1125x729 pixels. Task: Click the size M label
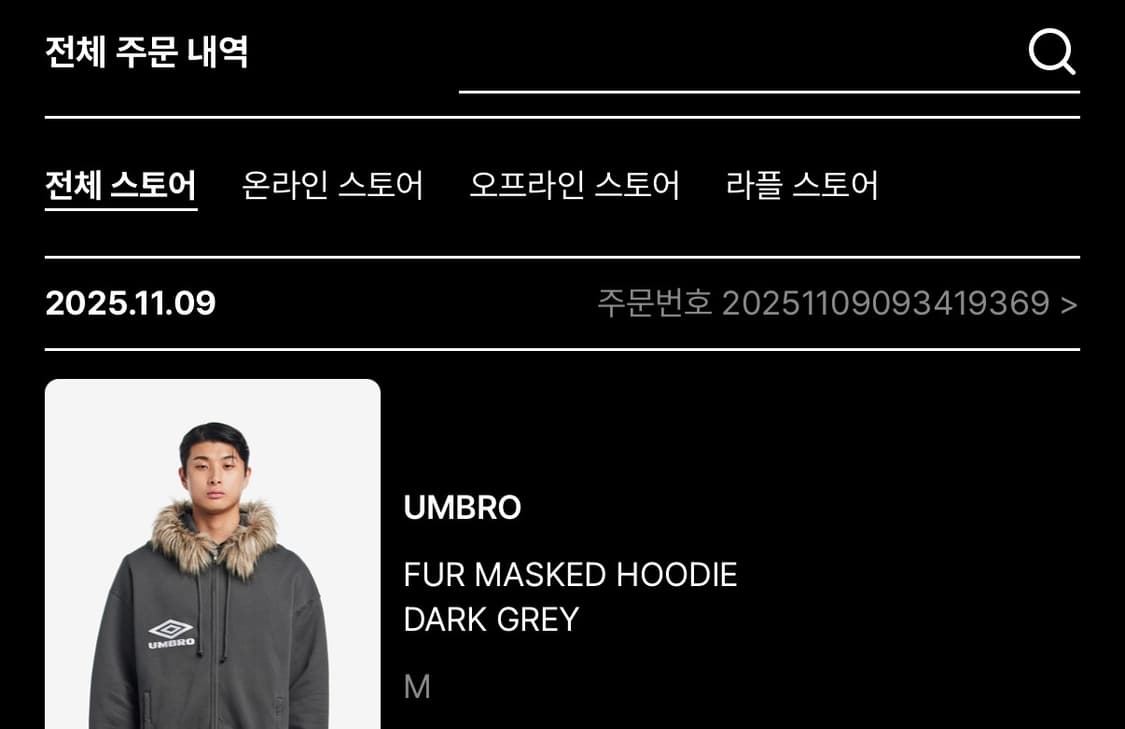[417, 687]
